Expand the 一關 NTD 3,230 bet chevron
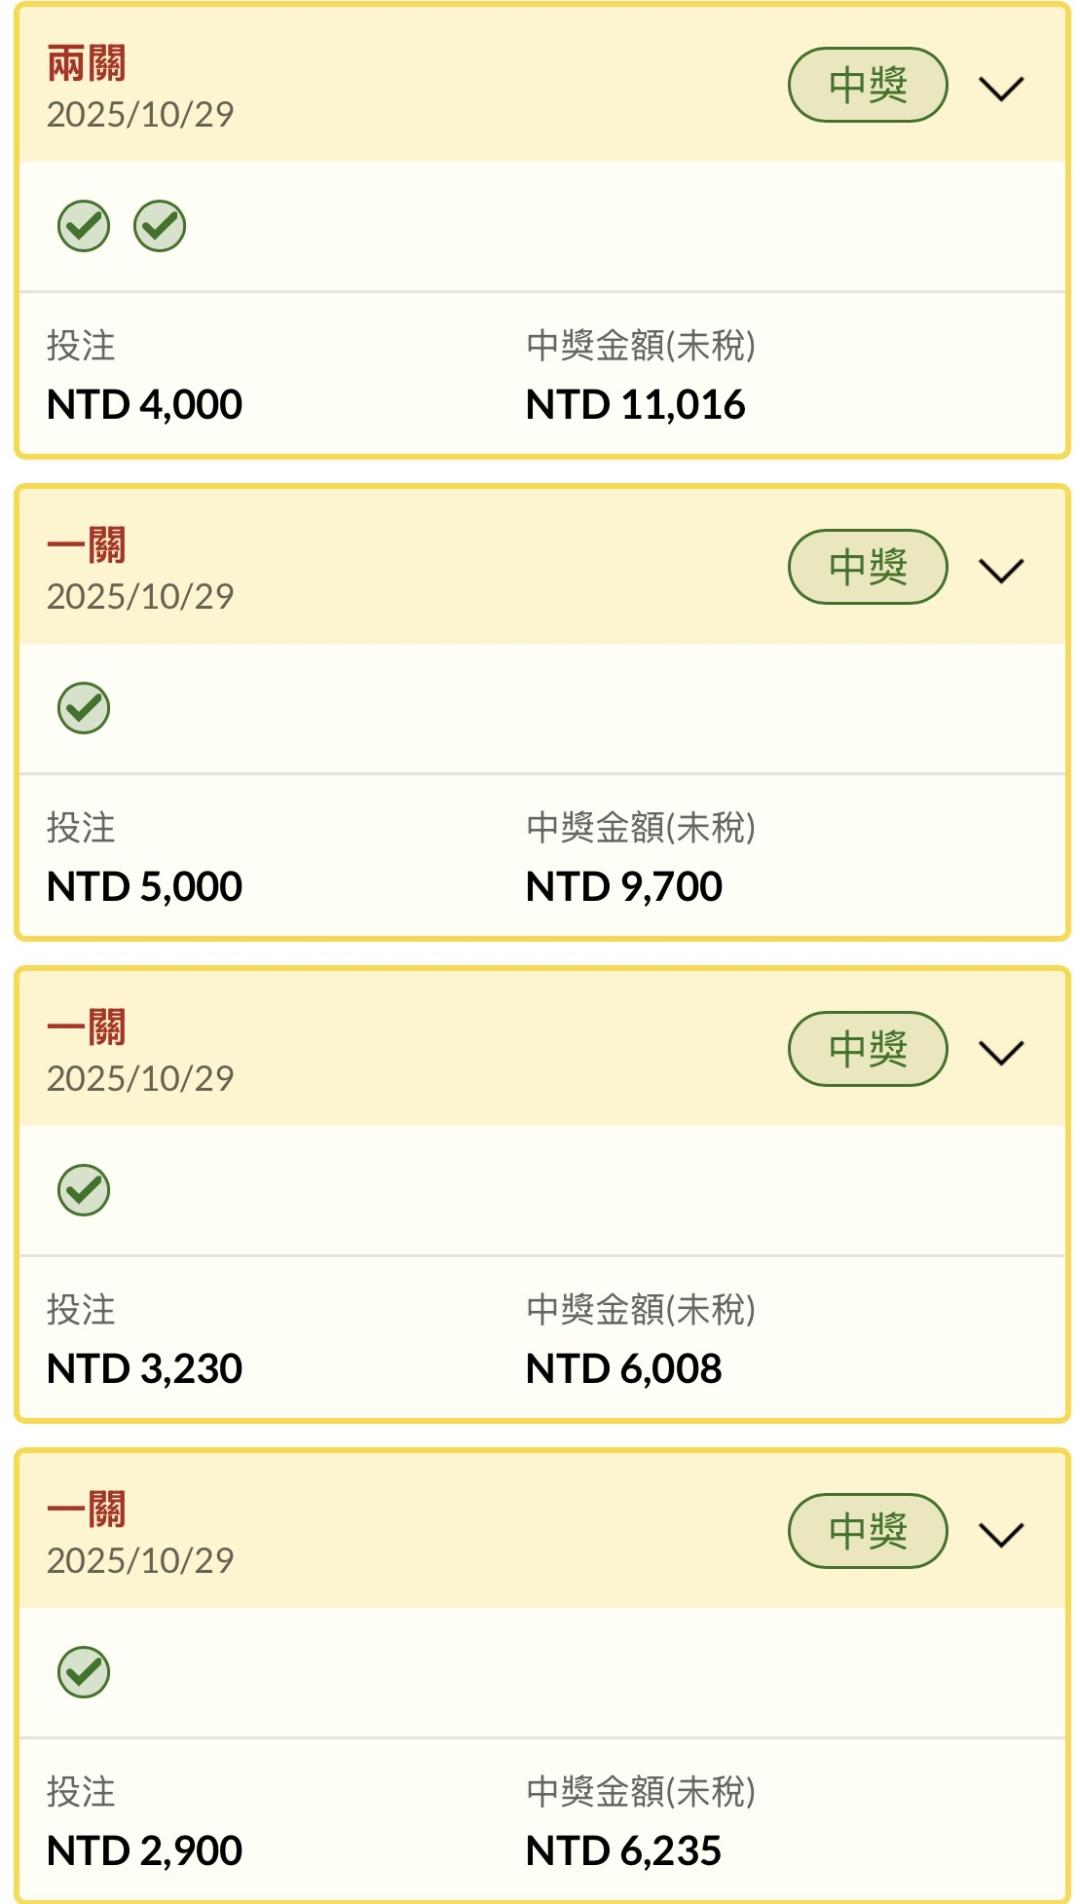1080x1904 pixels. click(x=1001, y=1052)
